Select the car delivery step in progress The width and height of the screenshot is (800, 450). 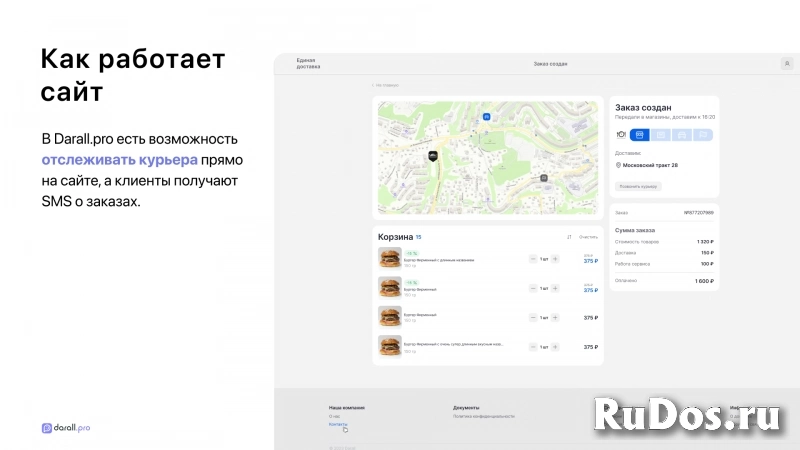coord(682,135)
